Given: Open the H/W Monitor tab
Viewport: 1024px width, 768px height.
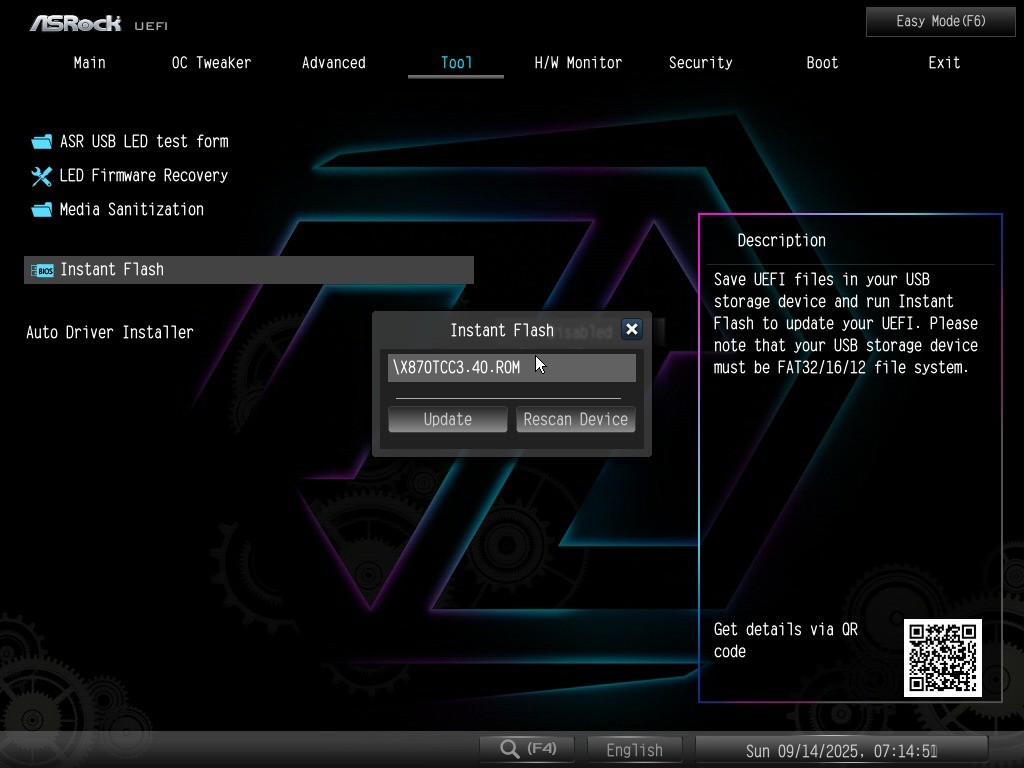Looking at the screenshot, I should (578, 63).
